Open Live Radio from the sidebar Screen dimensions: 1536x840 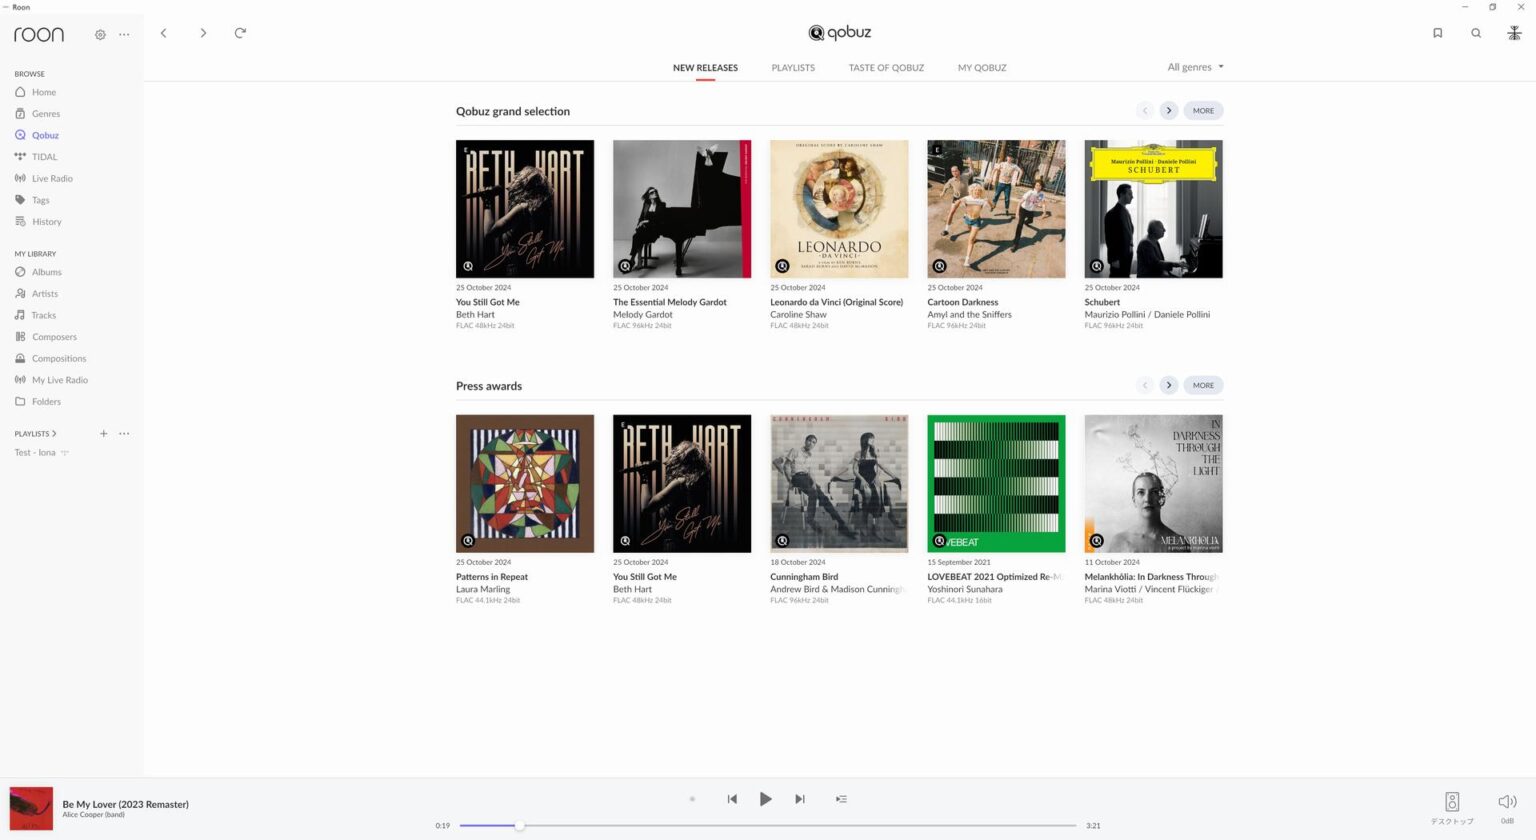[51, 178]
